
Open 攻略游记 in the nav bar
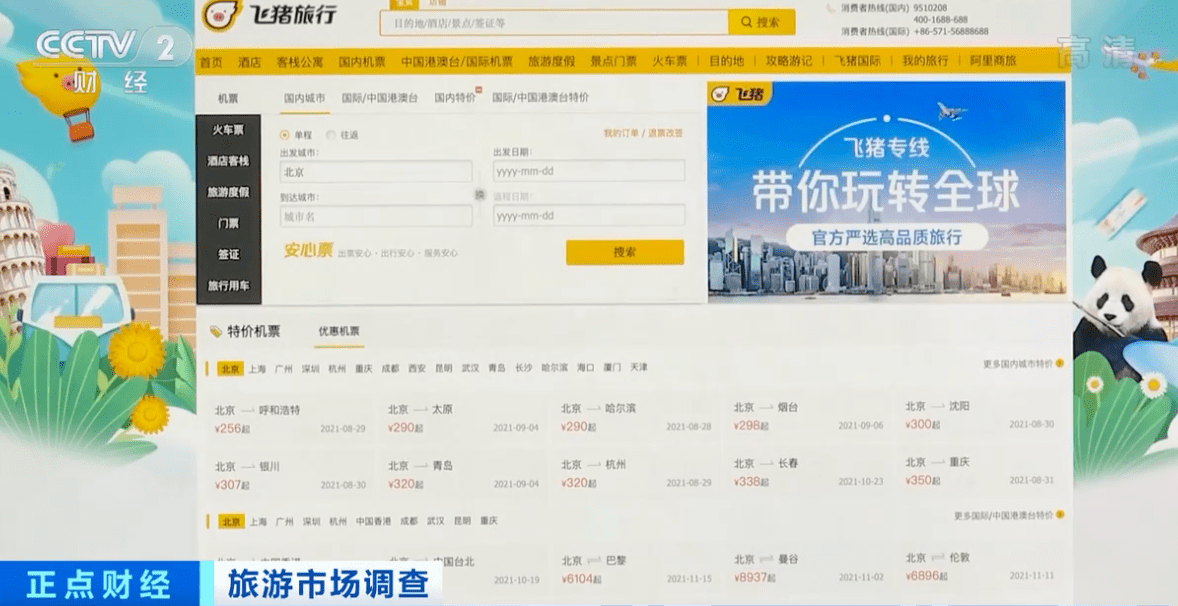[789, 62]
